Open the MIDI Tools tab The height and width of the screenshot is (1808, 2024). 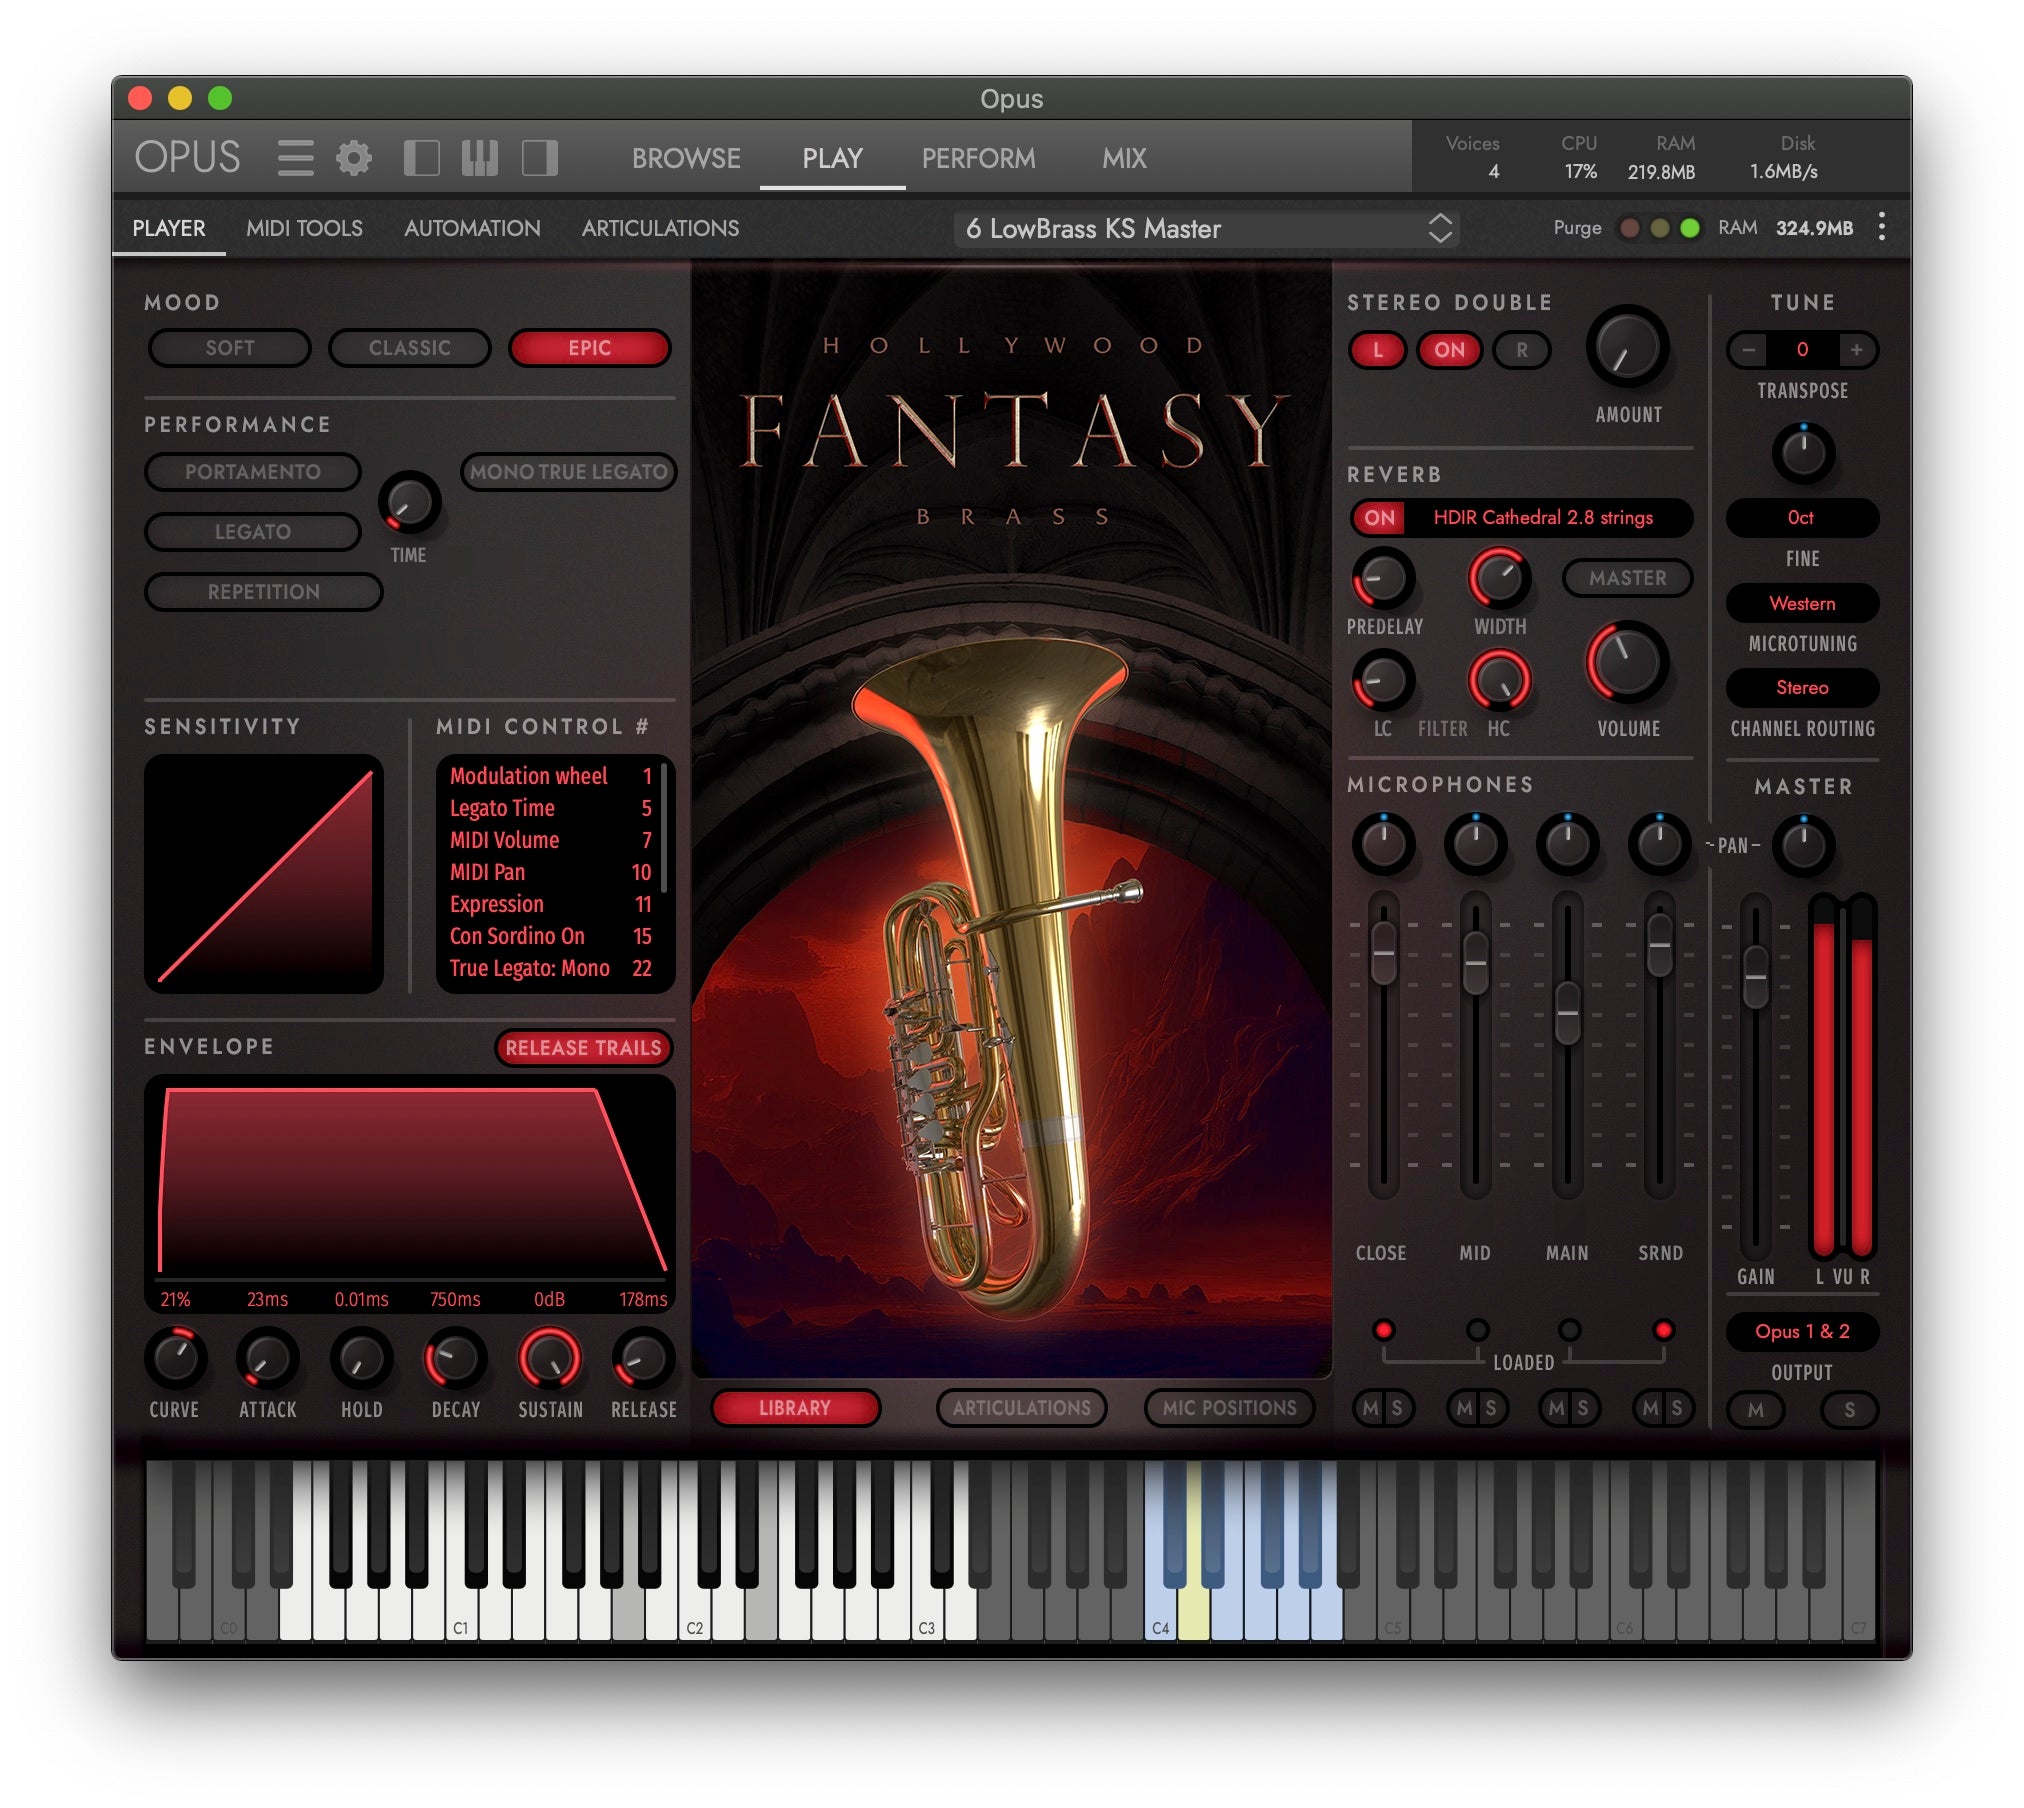(304, 228)
